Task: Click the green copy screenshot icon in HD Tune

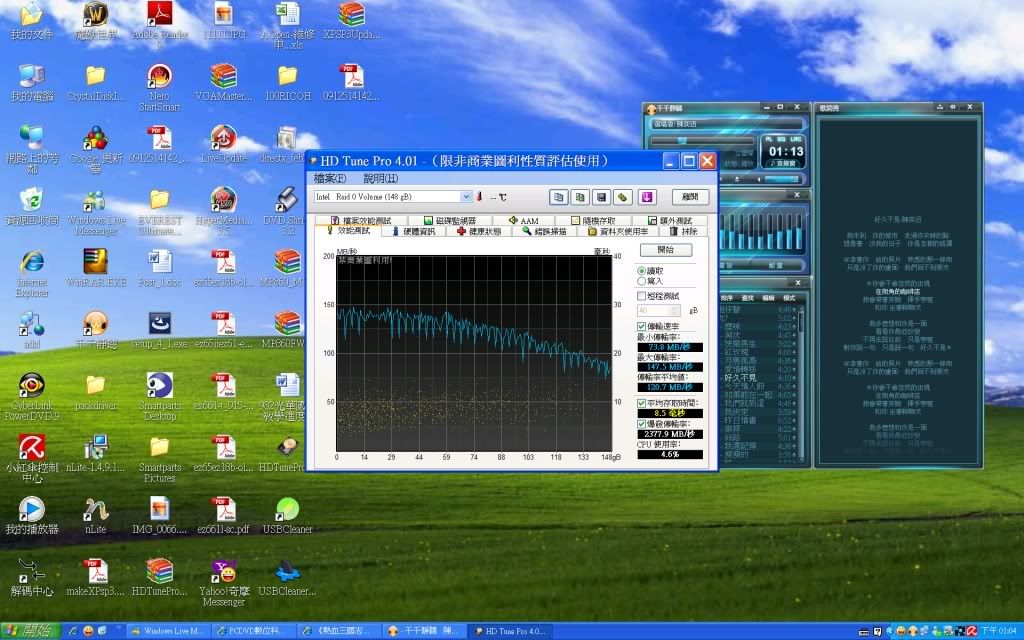Action: coord(580,197)
